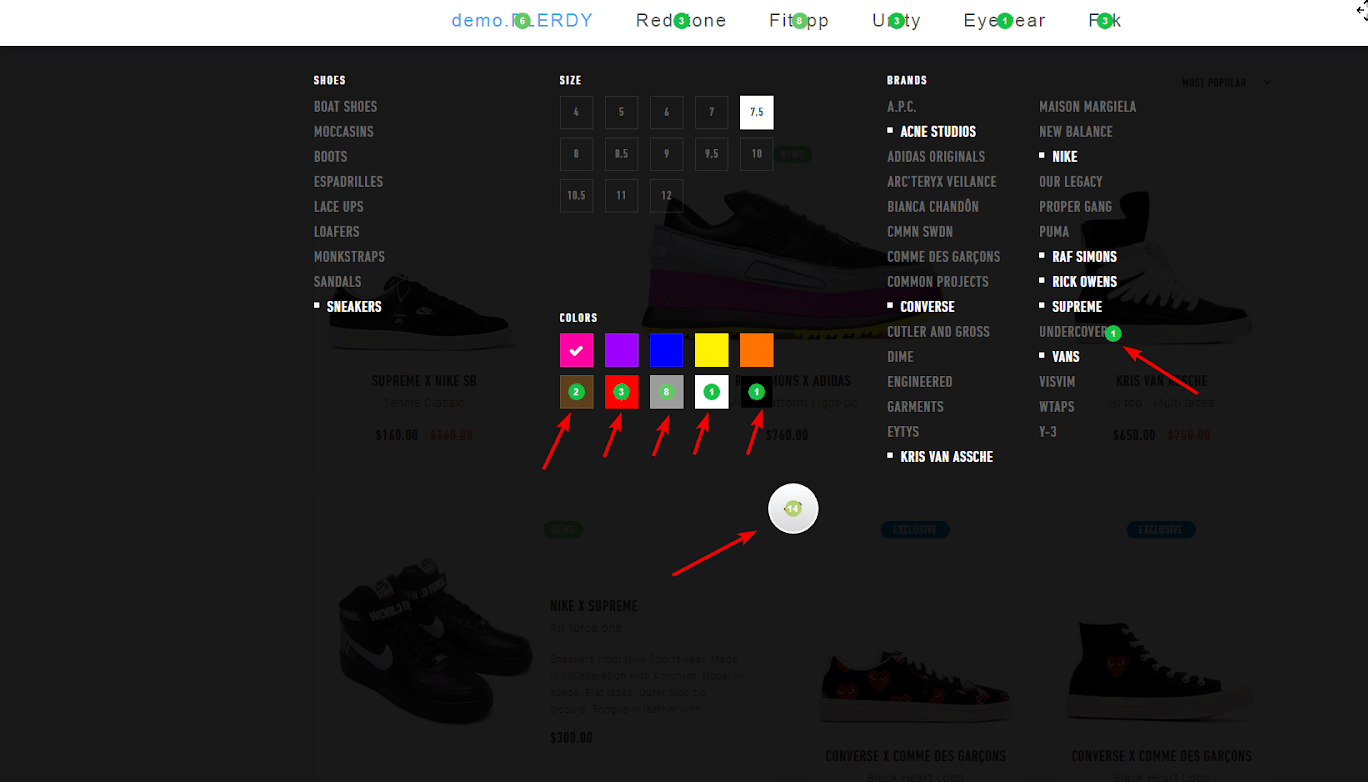
Task: Uncheck the Supreme brand
Action: pos(1071,307)
